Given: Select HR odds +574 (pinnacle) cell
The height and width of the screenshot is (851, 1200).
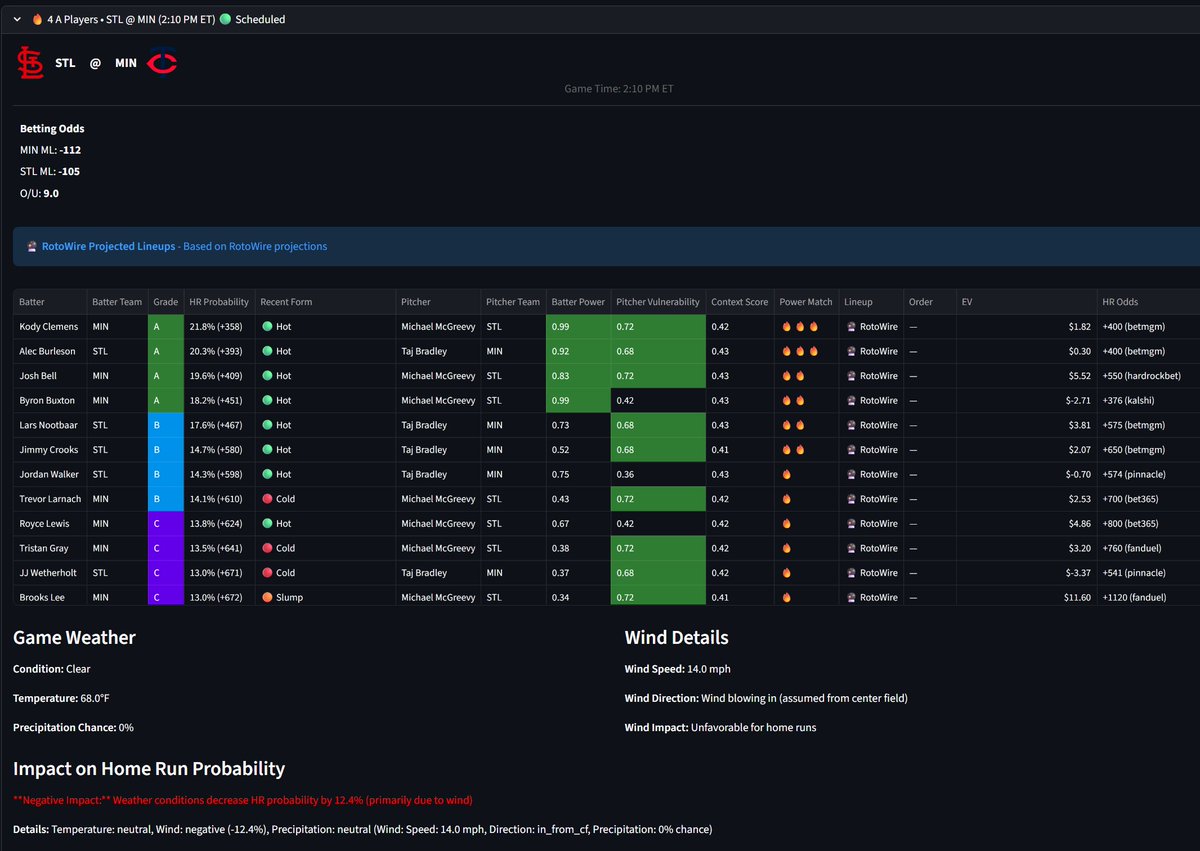Looking at the screenshot, I should coord(1148,474).
